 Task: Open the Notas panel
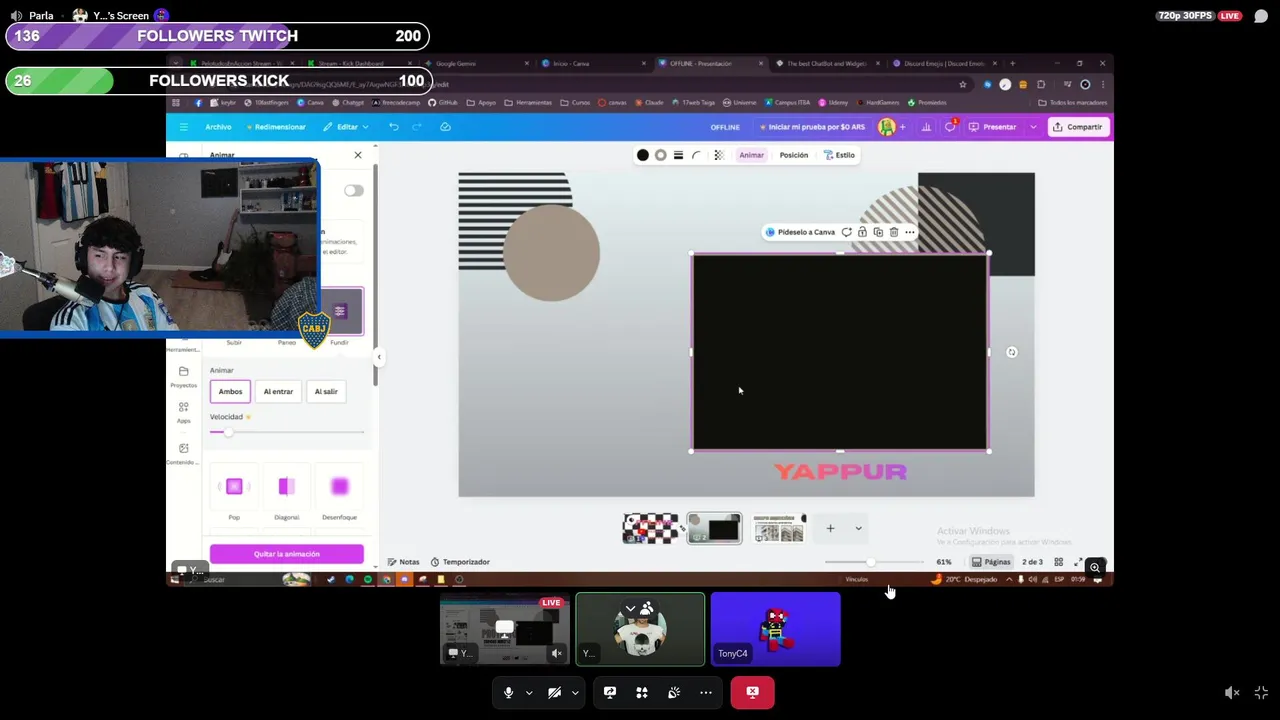pos(403,562)
